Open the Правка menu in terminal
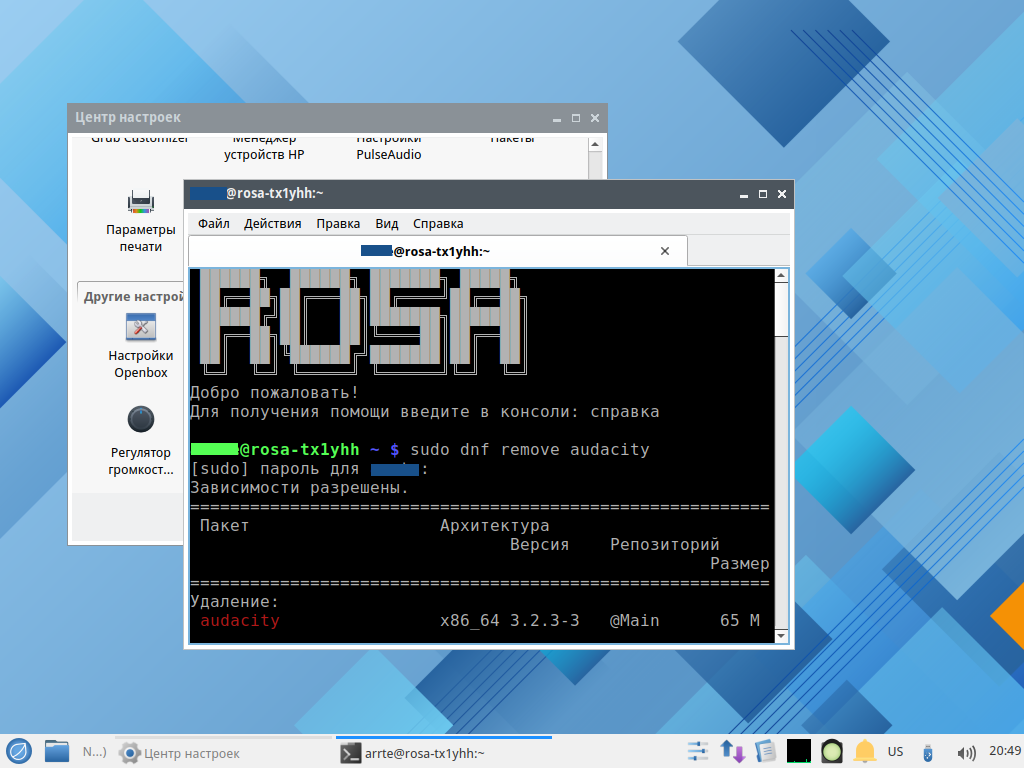 point(338,224)
